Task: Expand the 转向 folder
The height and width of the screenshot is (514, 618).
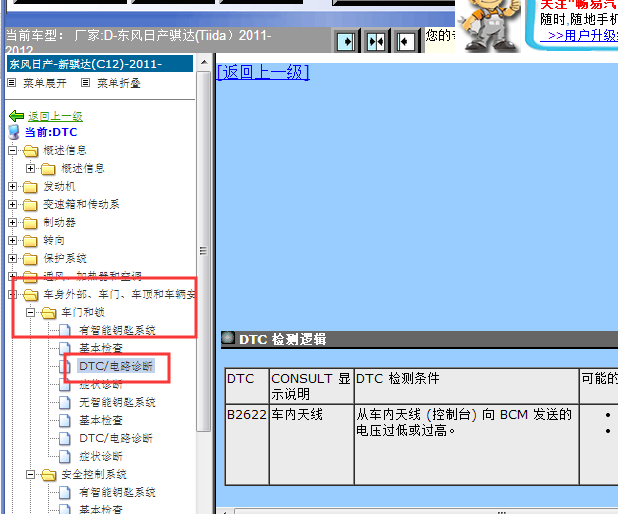Action: point(12,240)
